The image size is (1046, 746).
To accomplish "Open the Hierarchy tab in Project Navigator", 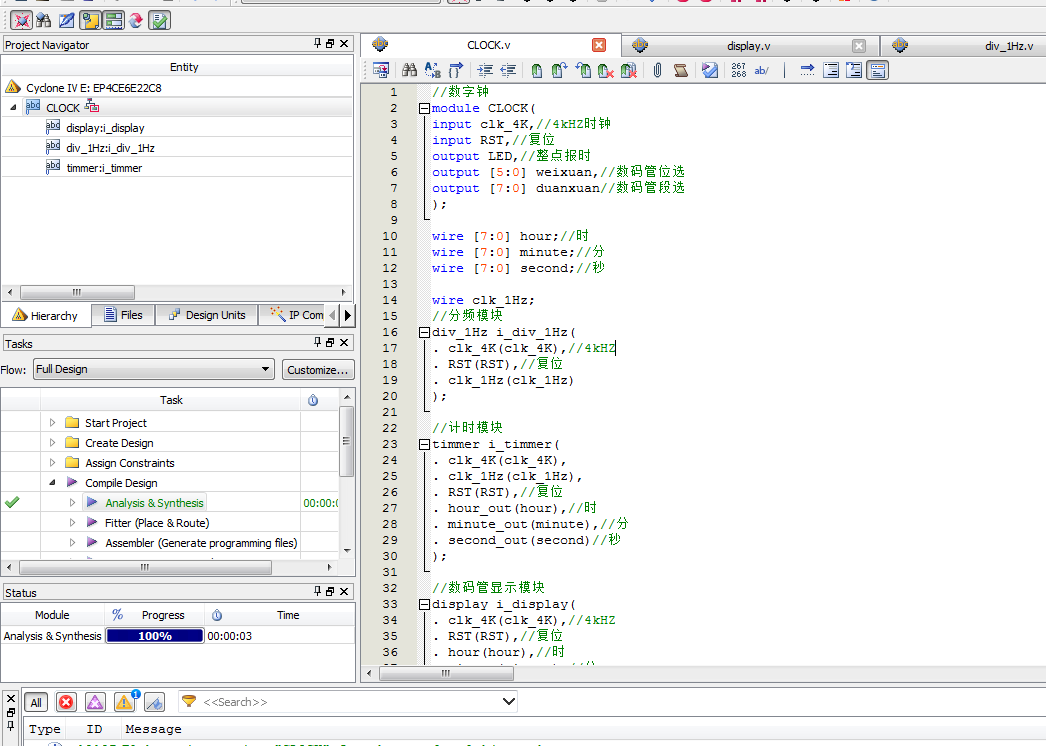I will pyautogui.click(x=45, y=315).
